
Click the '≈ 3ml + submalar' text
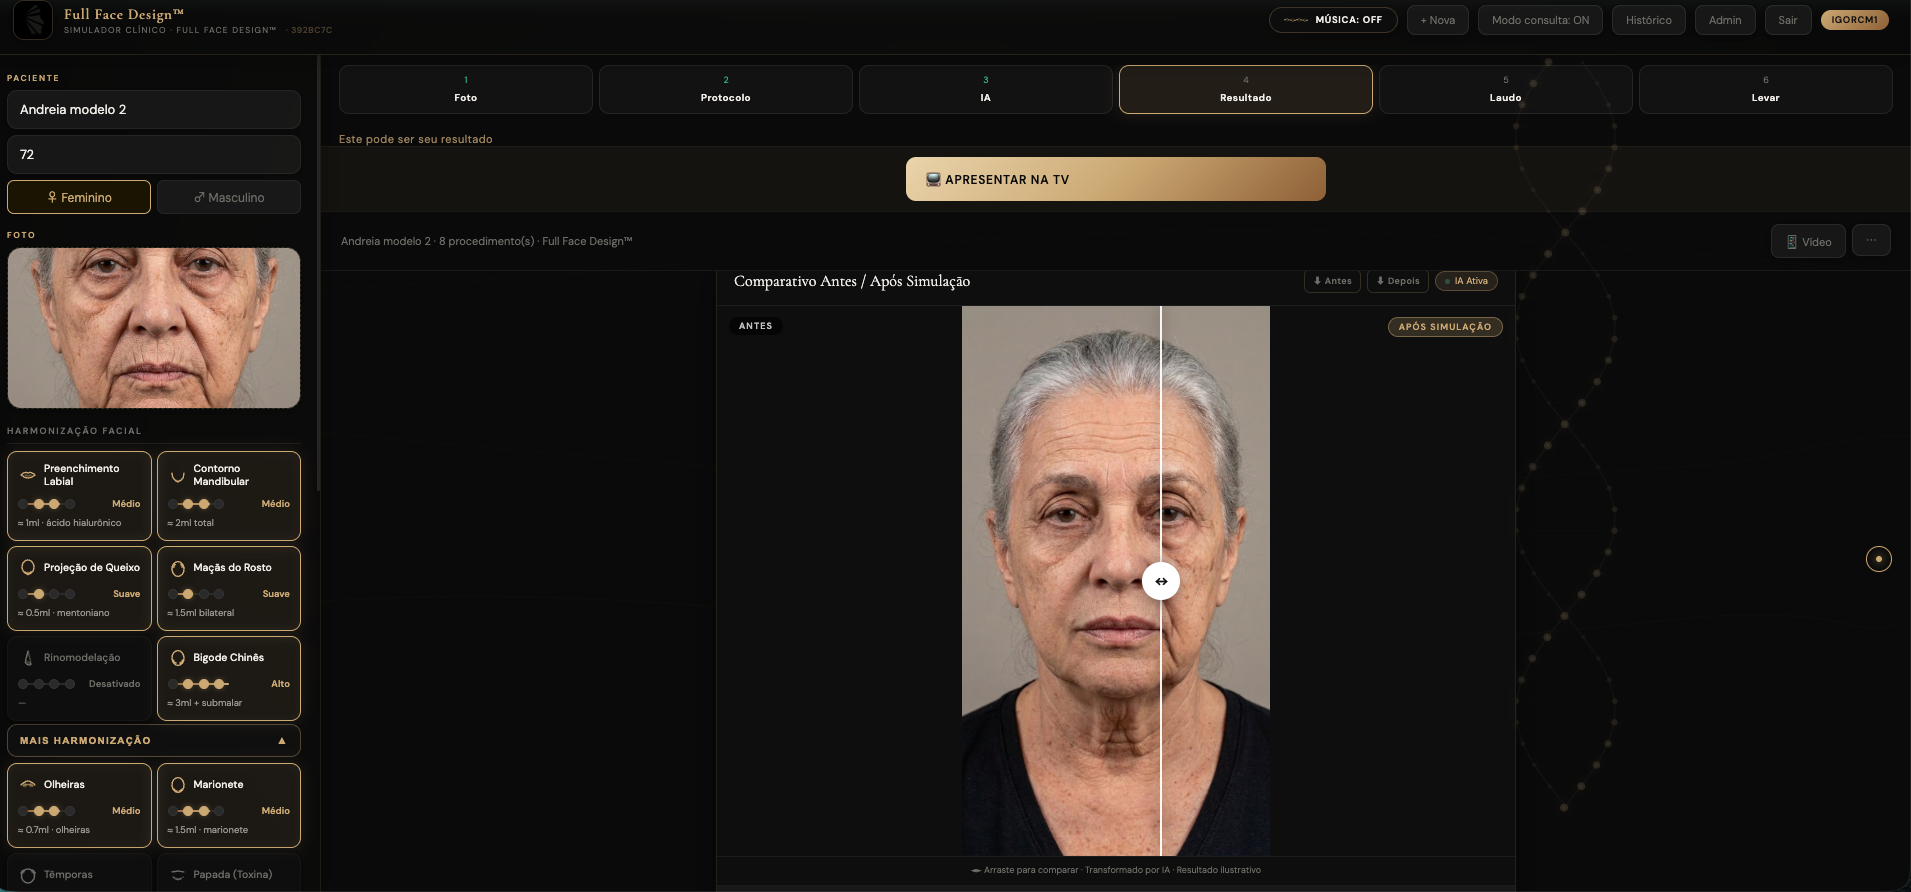[x=205, y=703]
